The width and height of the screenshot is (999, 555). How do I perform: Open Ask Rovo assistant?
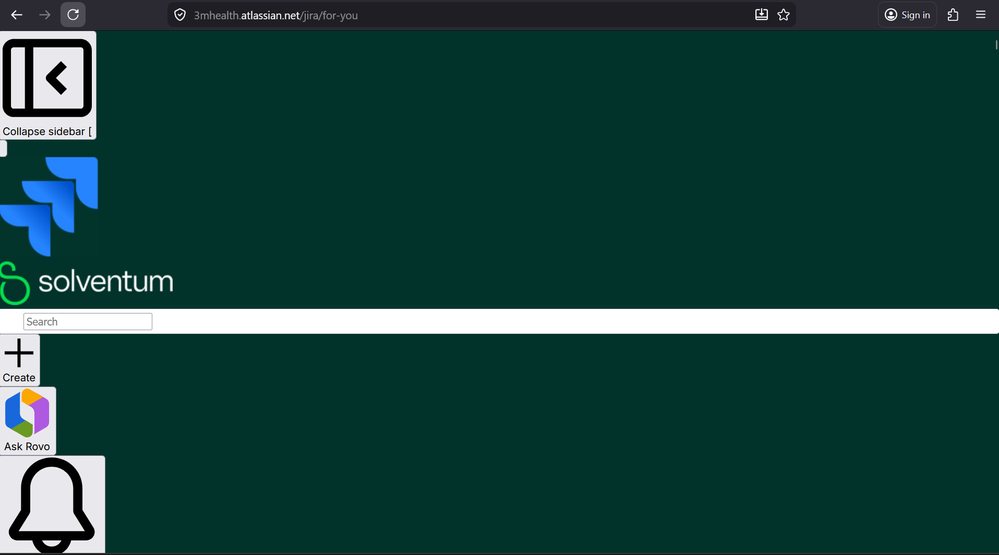(27, 421)
